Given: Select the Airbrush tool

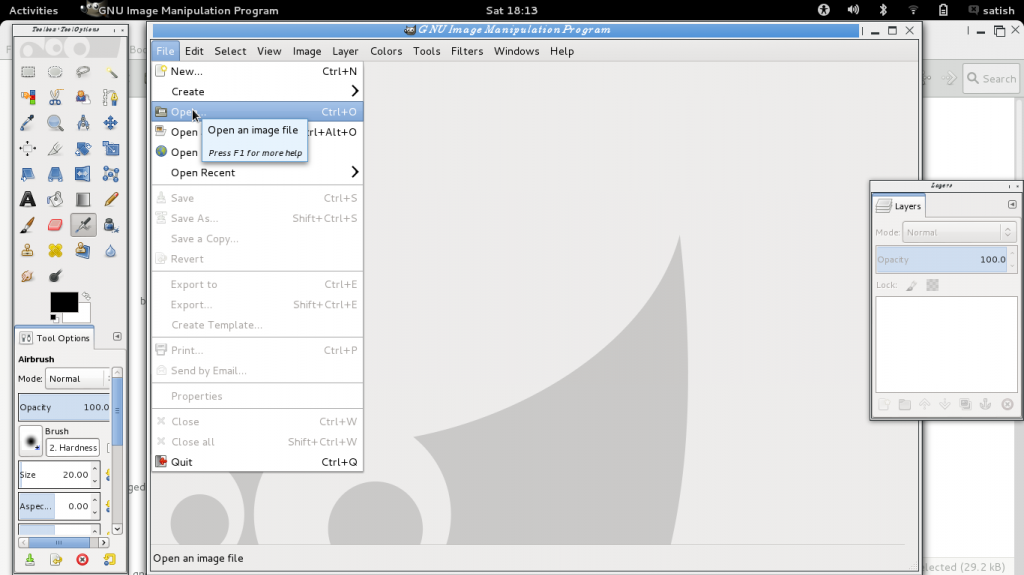Looking at the screenshot, I should [x=83, y=225].
